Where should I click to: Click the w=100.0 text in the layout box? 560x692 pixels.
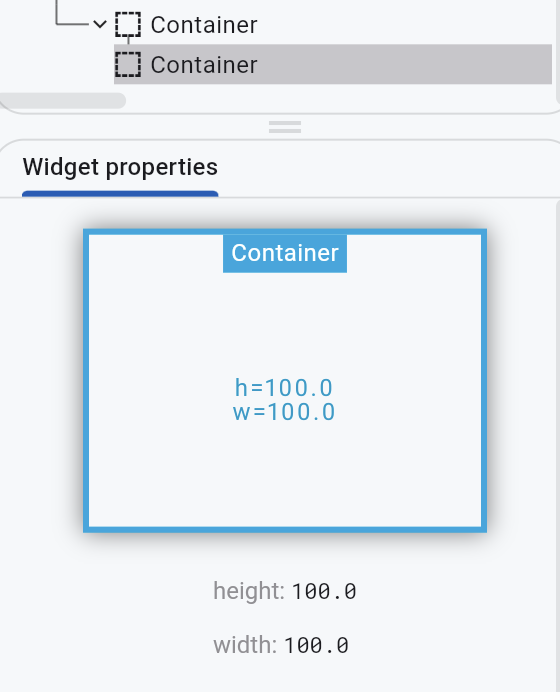point(284,412)
